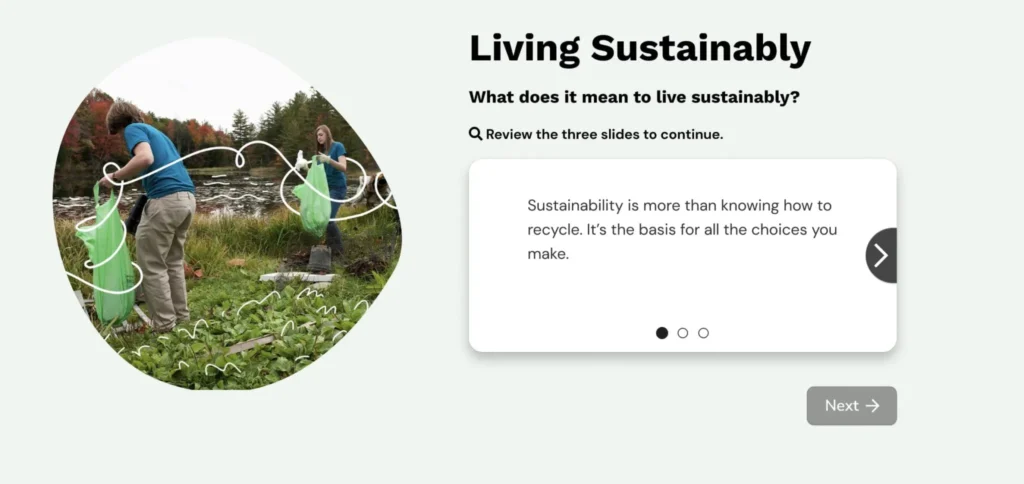Click "What does it mean to live sustainably?" subtitle

coord(634,97)
